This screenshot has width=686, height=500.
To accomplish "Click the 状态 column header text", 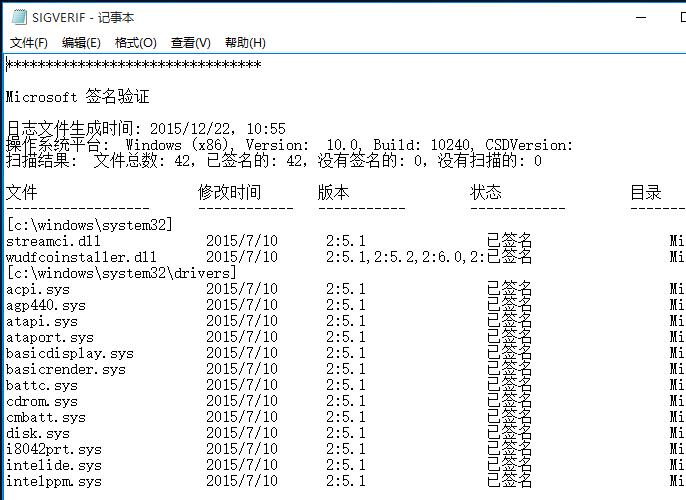I will click(485, 192).
